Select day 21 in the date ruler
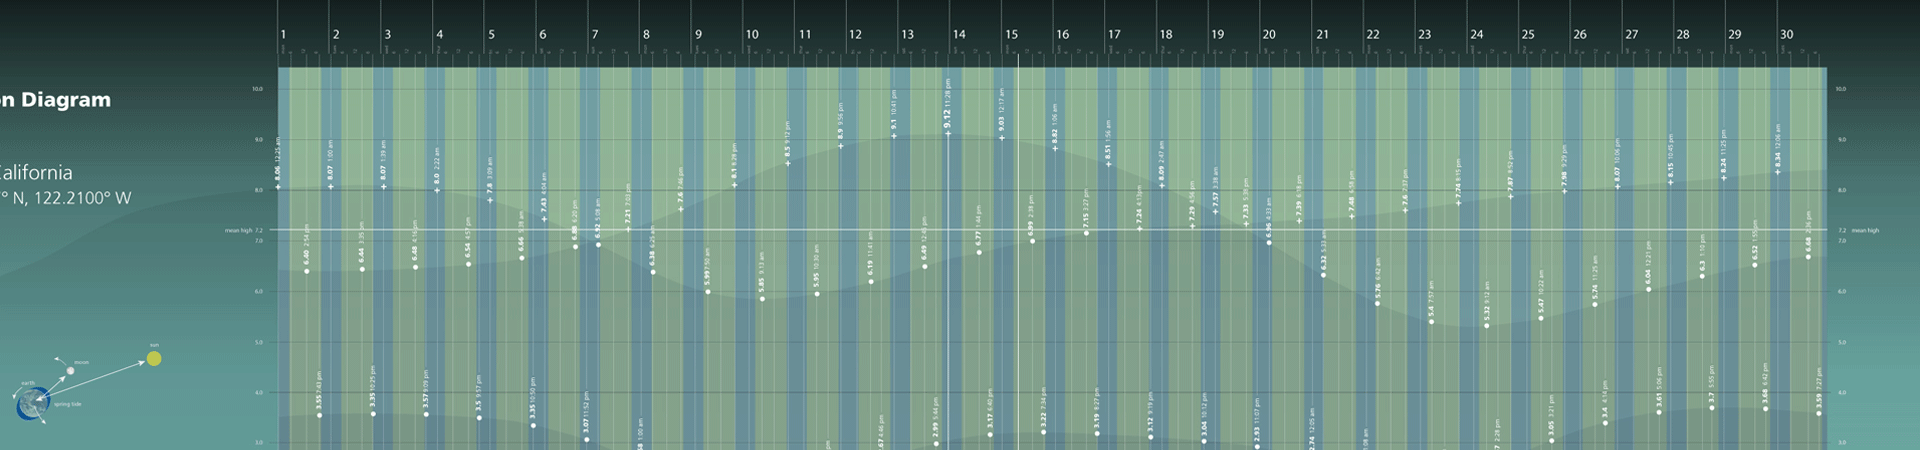This screenshot has height=450, width=1920. (1322, 34)
